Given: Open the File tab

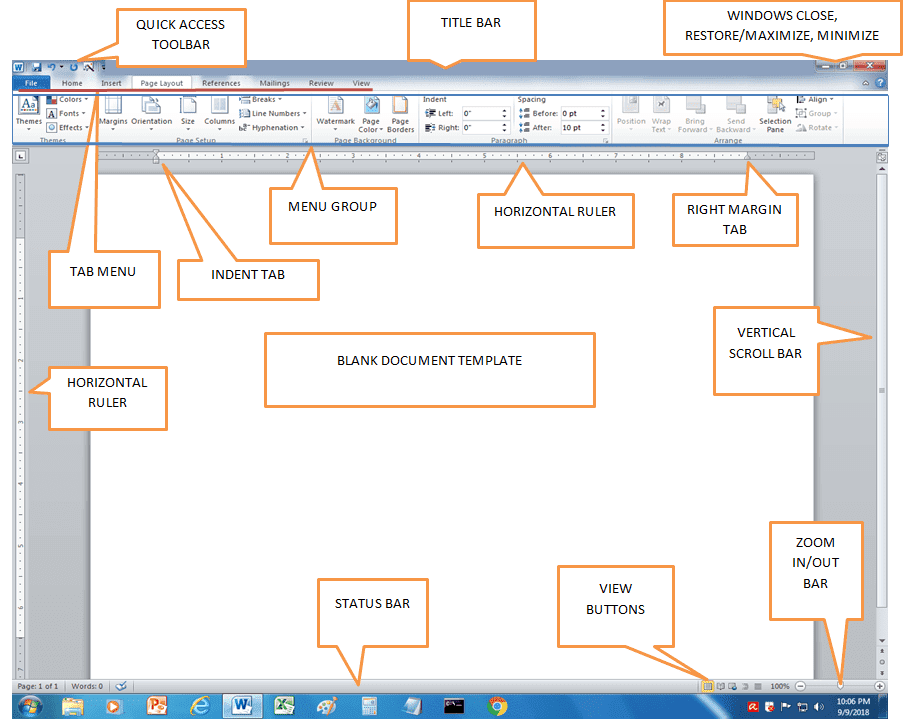Looking at the screenshot, I should (x=31, y=83).
